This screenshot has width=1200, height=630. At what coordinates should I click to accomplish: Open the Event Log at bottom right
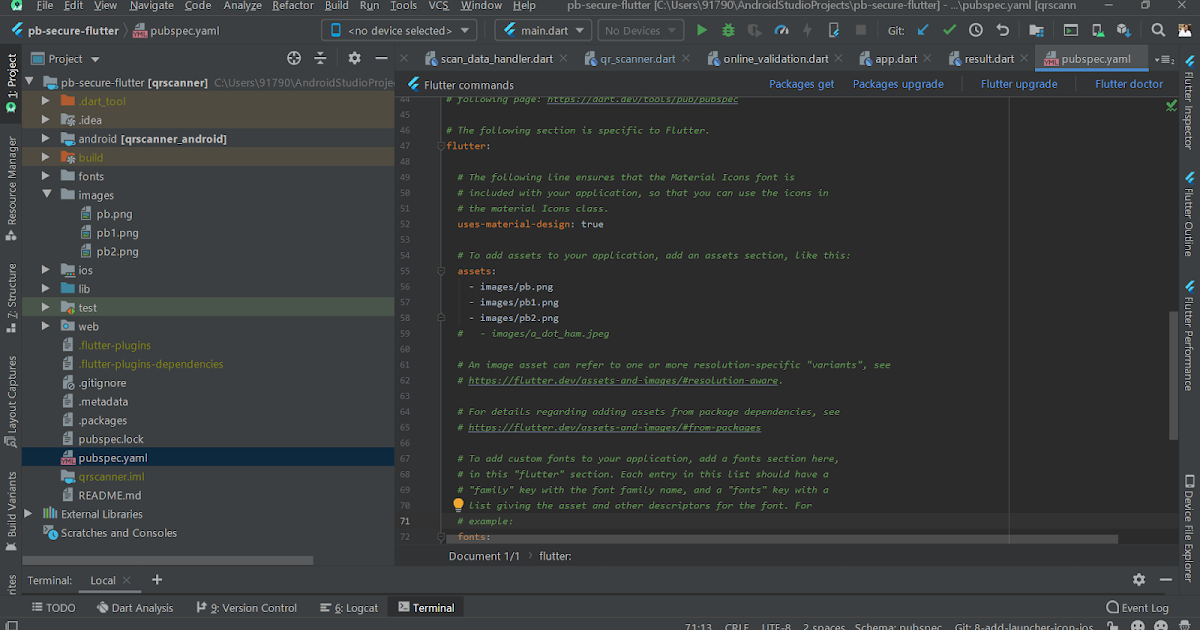coord(1137,607)
